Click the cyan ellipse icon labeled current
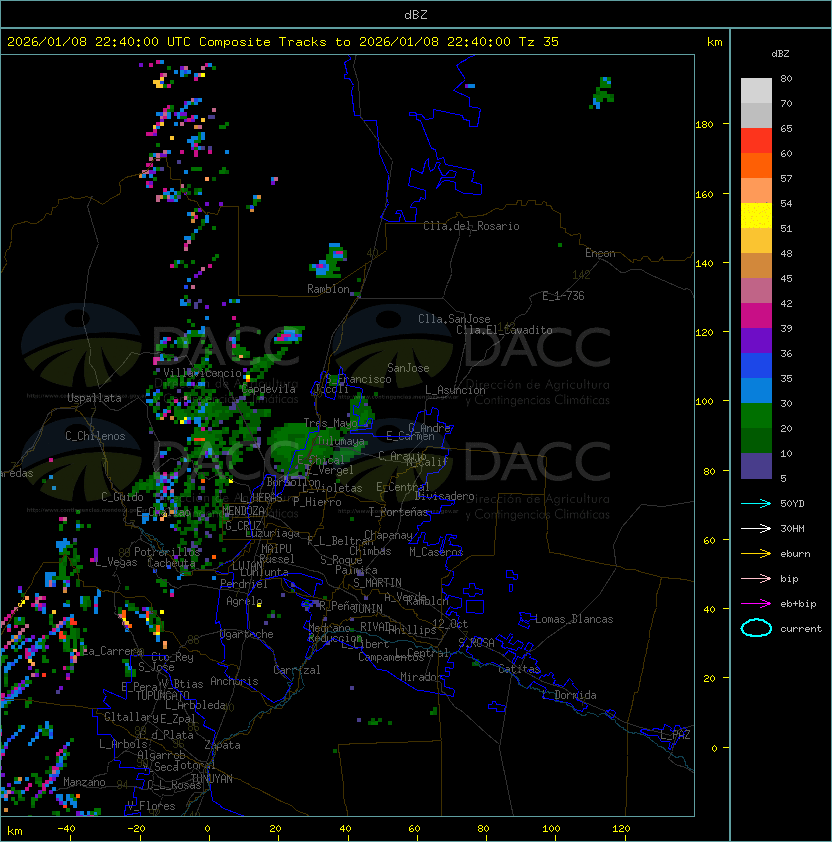Viewport: 832px width, 842px height. [x=756, y=628]
